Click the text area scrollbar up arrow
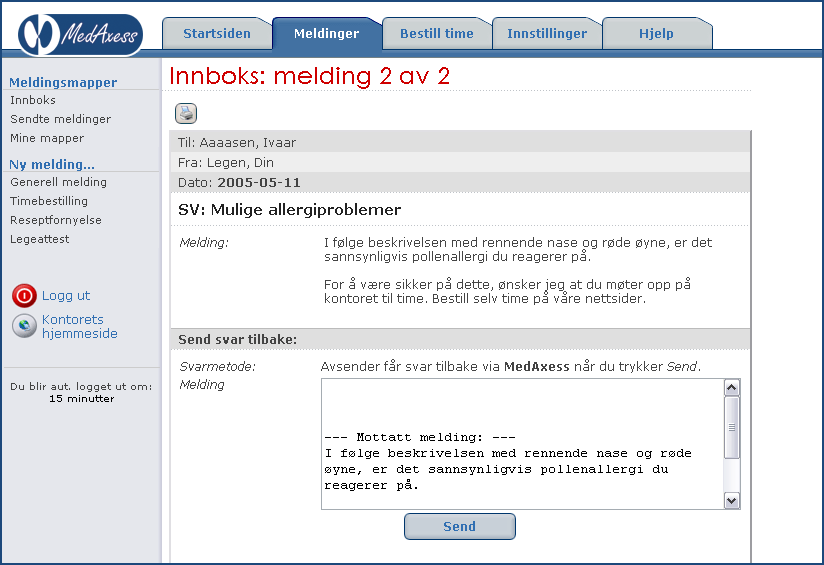This screenshot has width=824, height=565. (731, 388)
